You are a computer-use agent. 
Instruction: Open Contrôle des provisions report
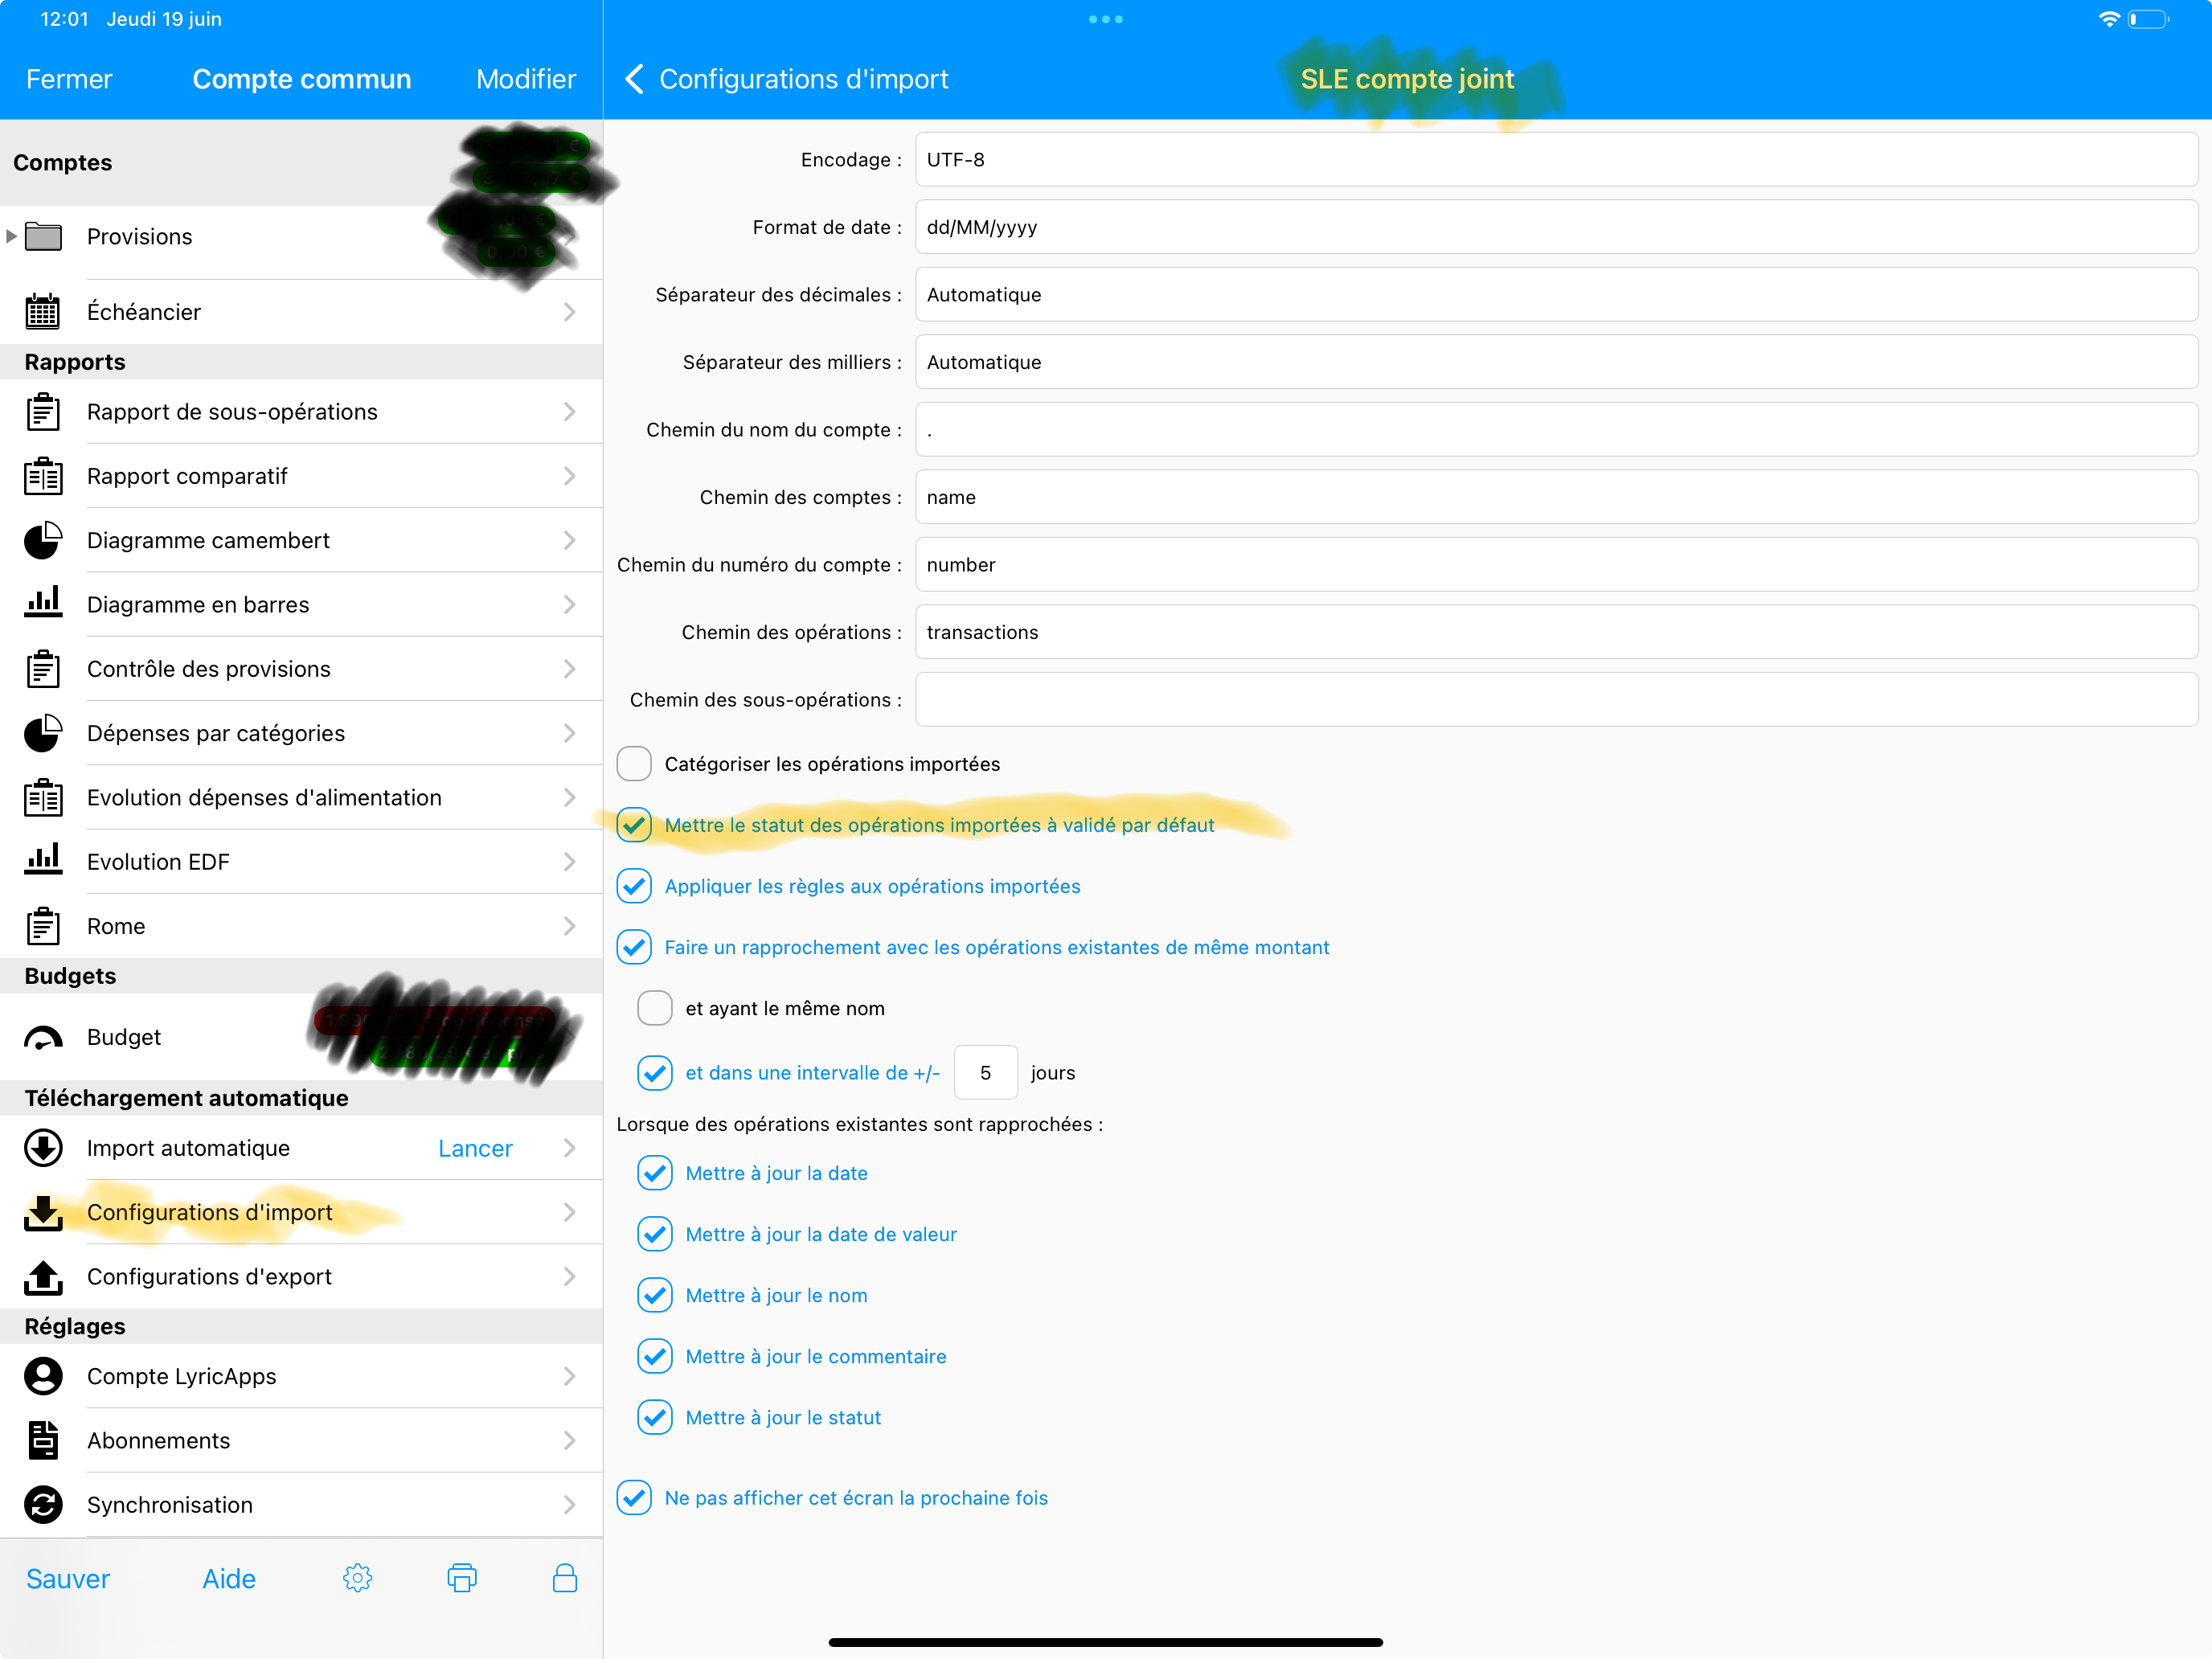coord(301,669)
